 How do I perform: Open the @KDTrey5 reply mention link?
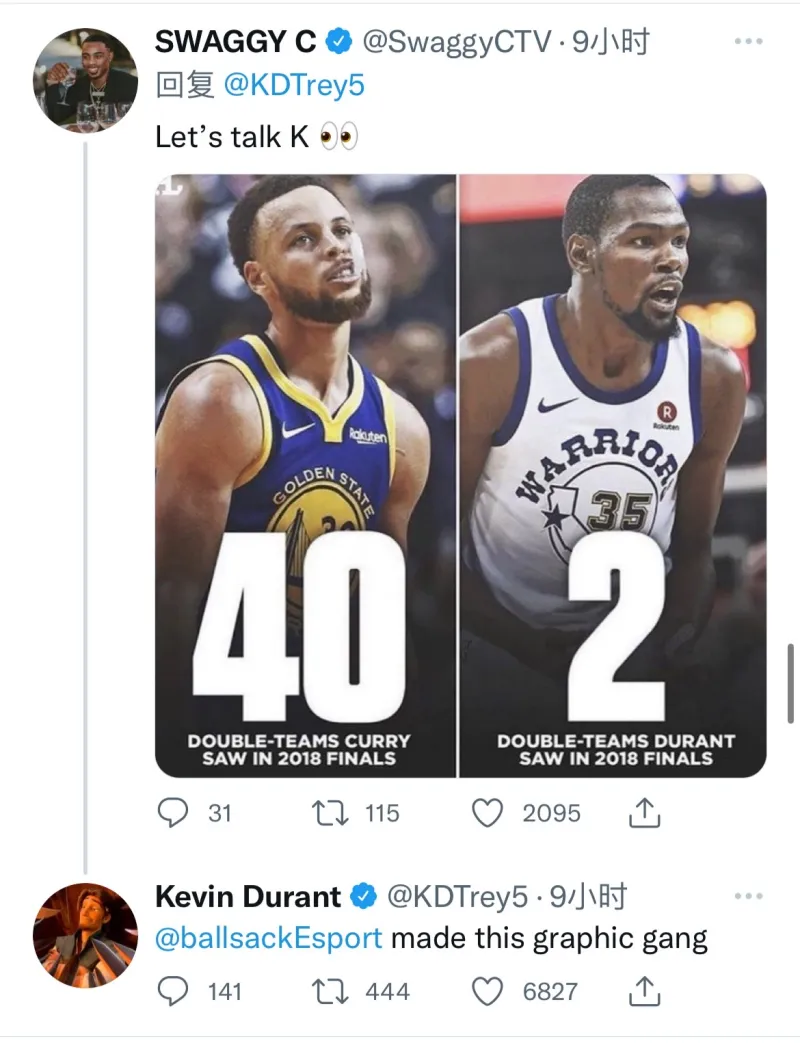pos(294,86)
